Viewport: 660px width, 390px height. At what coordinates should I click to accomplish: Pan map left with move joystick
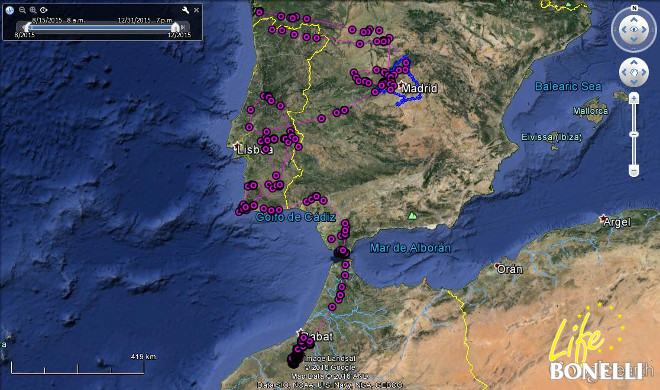624,73
